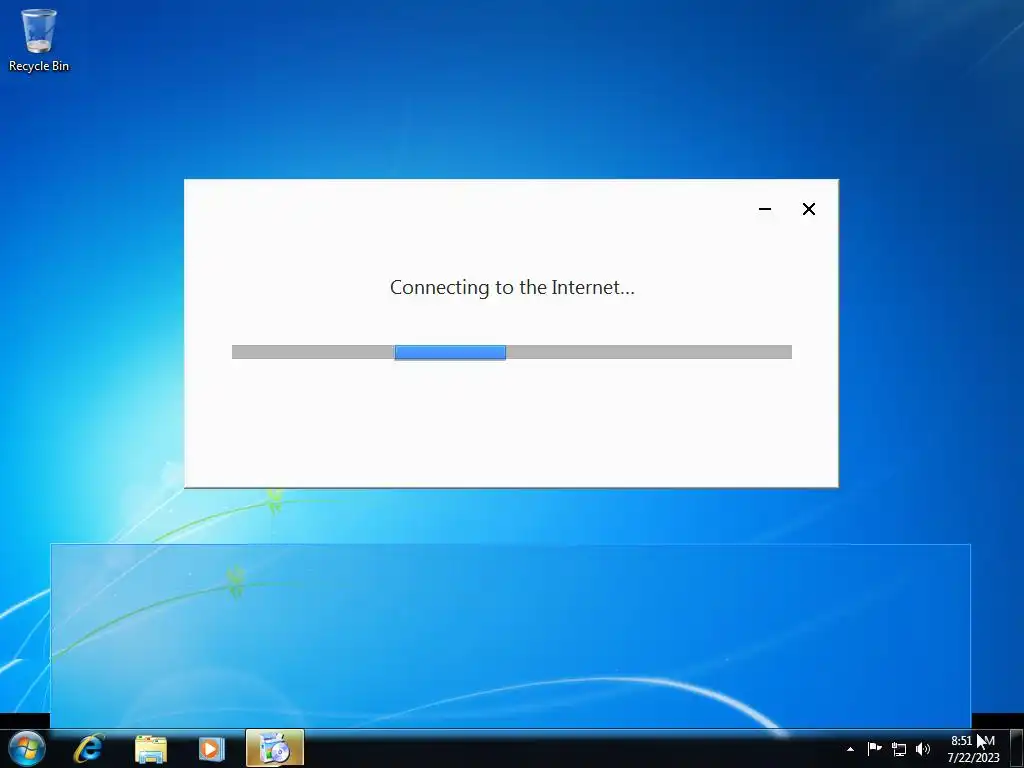This screenshot has height=768, width=1024.
Task: Click the 'Connecting to the Internet...' text
Action: tap(512, 287)
